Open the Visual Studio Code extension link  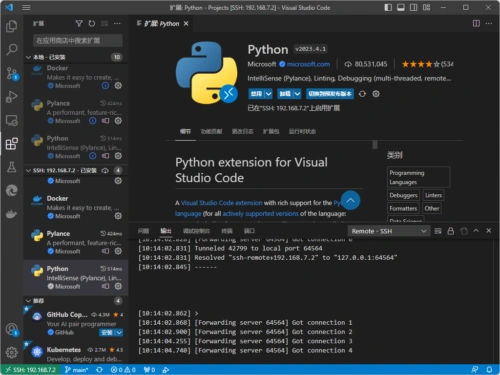221,203
